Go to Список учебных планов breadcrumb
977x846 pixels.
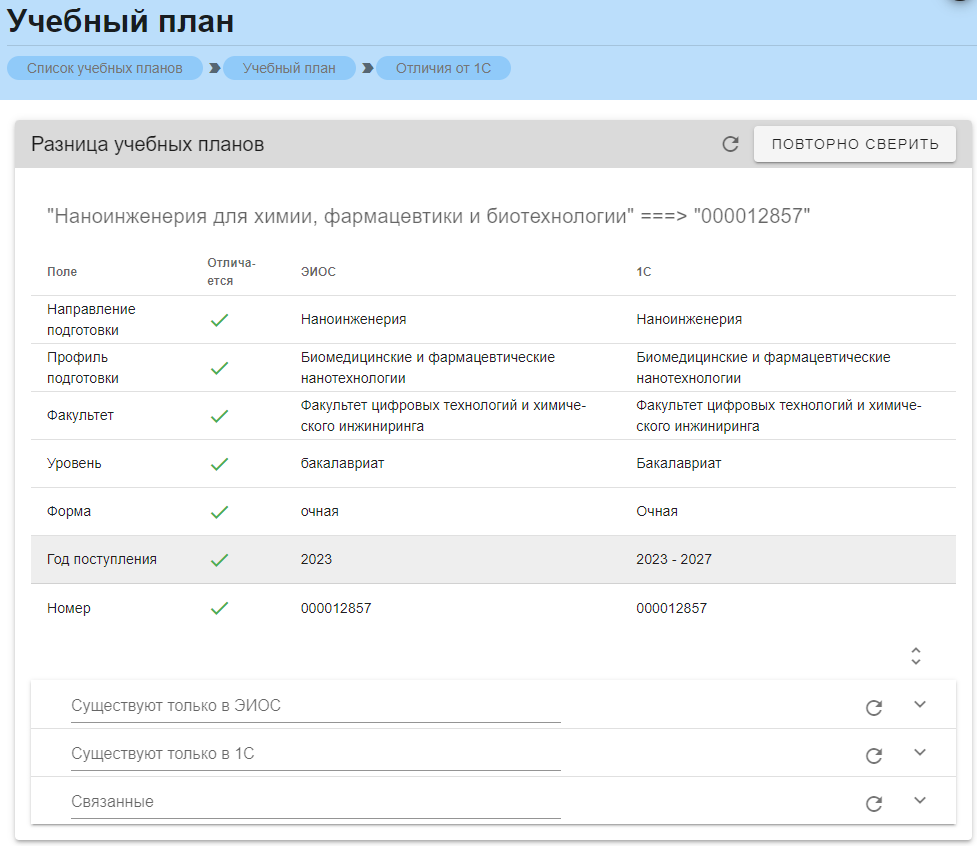(105, 68)
